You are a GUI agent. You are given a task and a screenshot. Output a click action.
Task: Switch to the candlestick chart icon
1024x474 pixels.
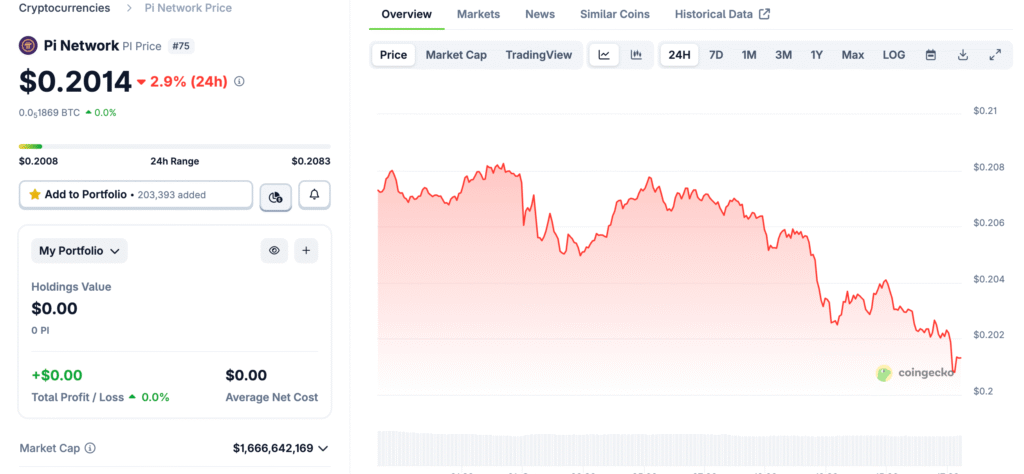point(636,55)
